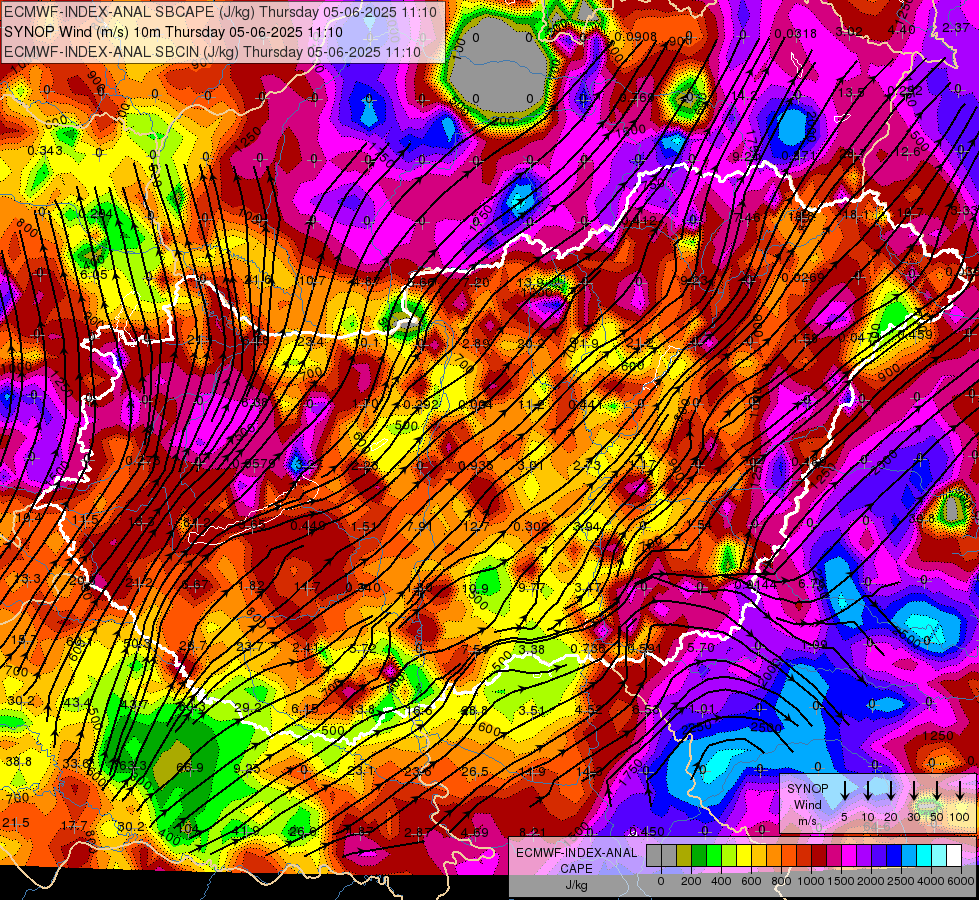
Task: Pick the dark green swatch in CAPE bar
Action: (x=699, y=856)
